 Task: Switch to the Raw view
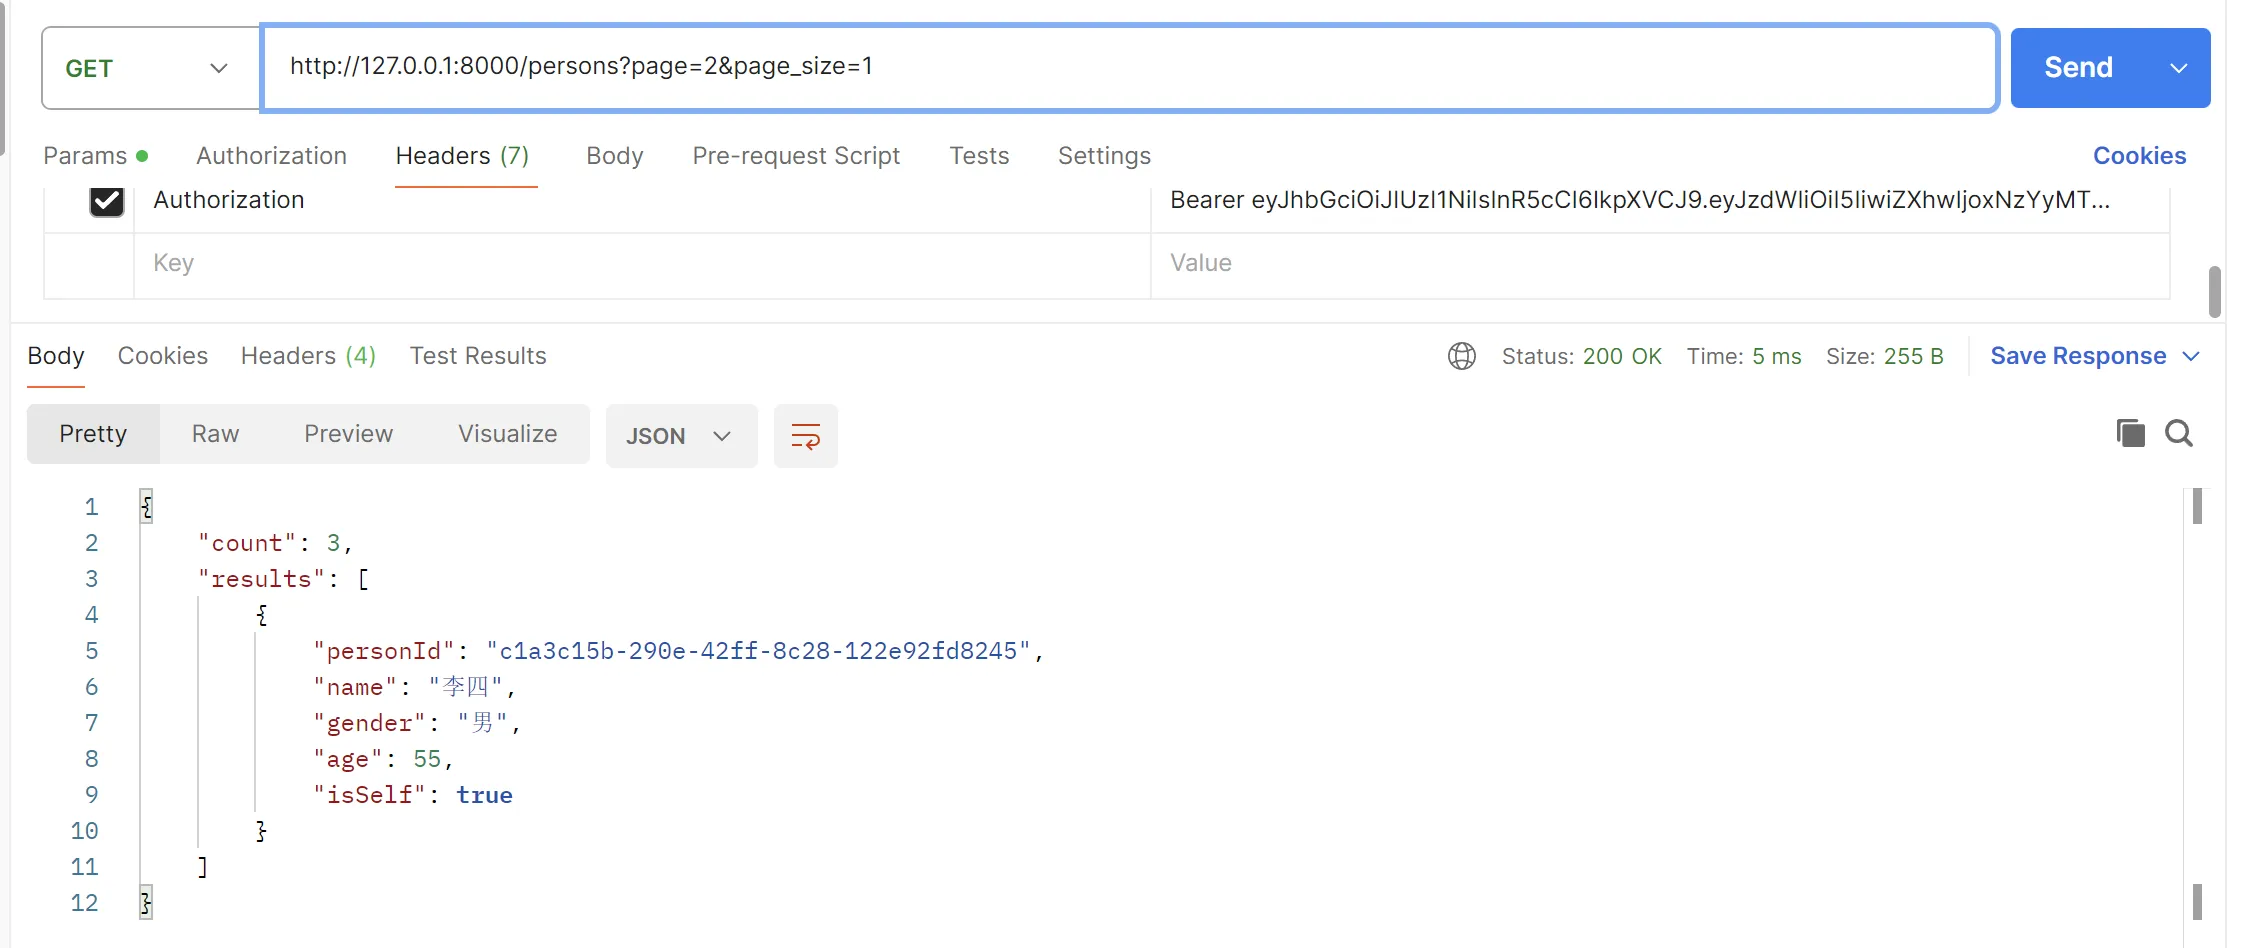coord(215,434)
